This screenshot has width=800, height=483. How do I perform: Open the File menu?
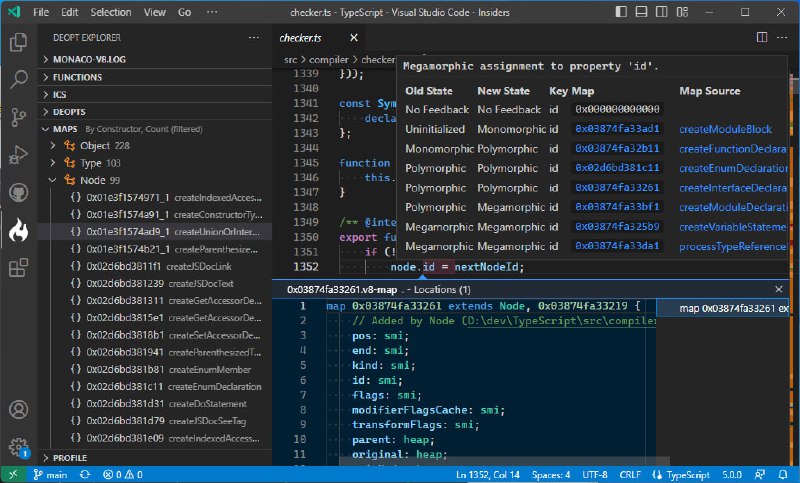41,12
